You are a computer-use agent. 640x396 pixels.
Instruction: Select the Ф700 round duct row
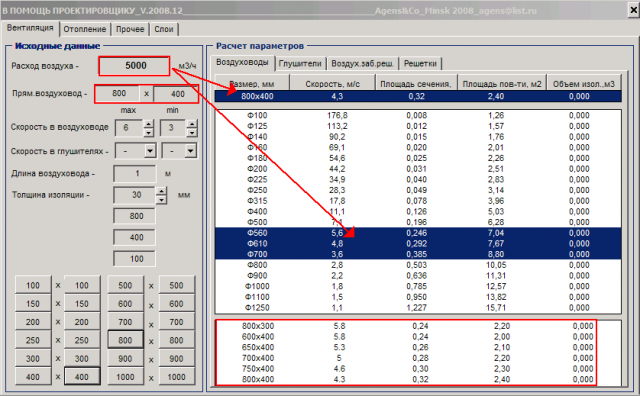point(418,254)
